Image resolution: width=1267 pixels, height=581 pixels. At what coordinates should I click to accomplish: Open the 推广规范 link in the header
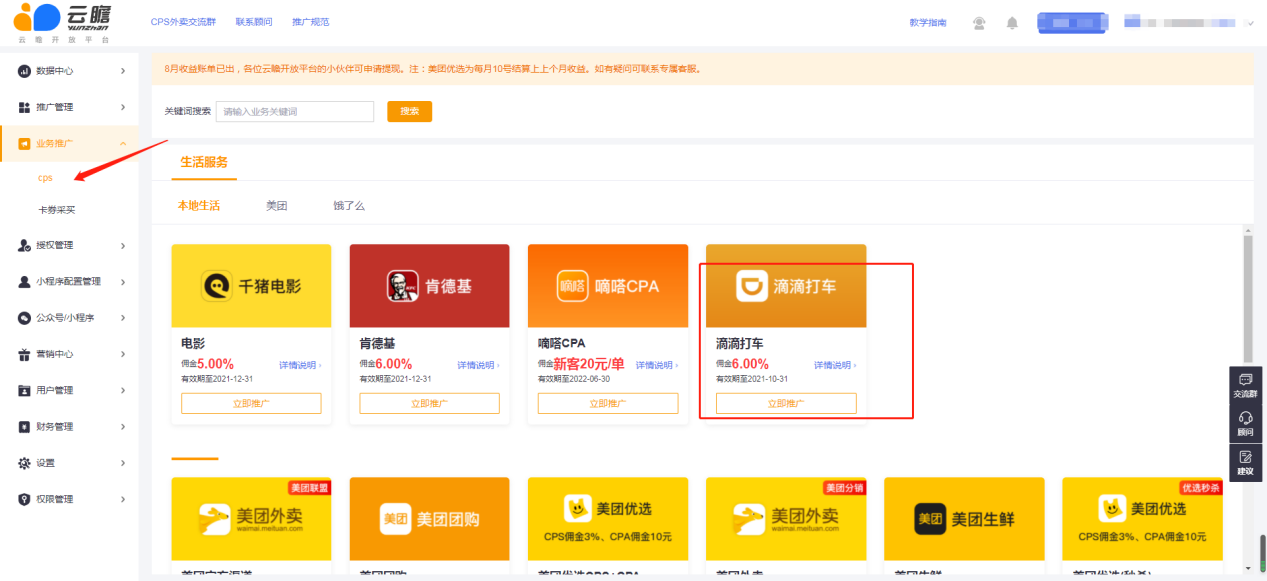coord(311,22)
